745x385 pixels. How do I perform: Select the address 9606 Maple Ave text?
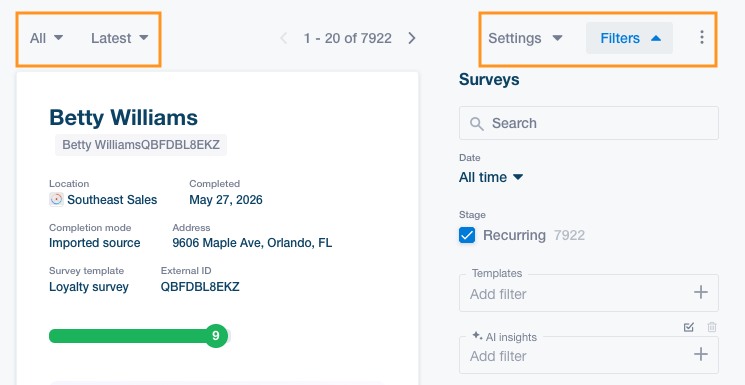pos(252,243)
